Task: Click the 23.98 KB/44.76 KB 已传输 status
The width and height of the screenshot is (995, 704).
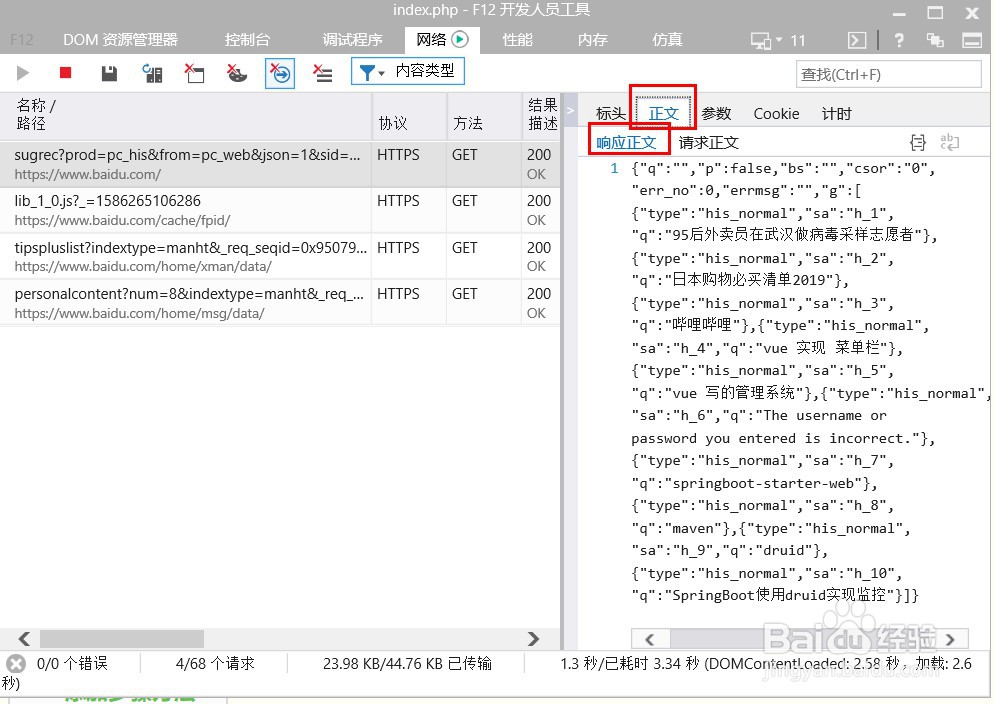Action: point(407,664)
